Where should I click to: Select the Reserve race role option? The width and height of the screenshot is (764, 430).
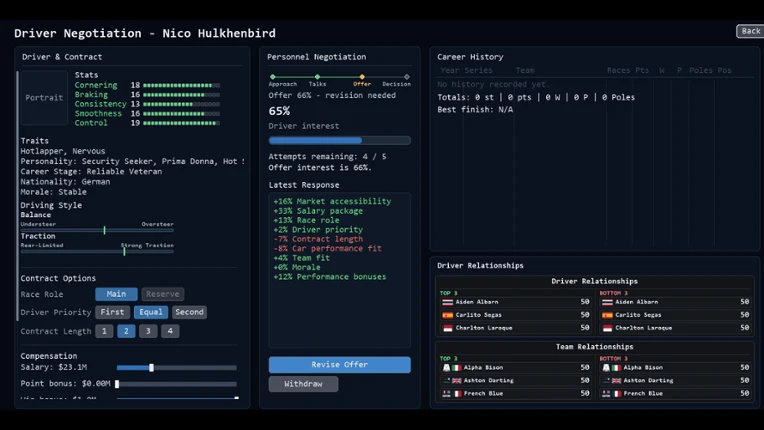163,294
